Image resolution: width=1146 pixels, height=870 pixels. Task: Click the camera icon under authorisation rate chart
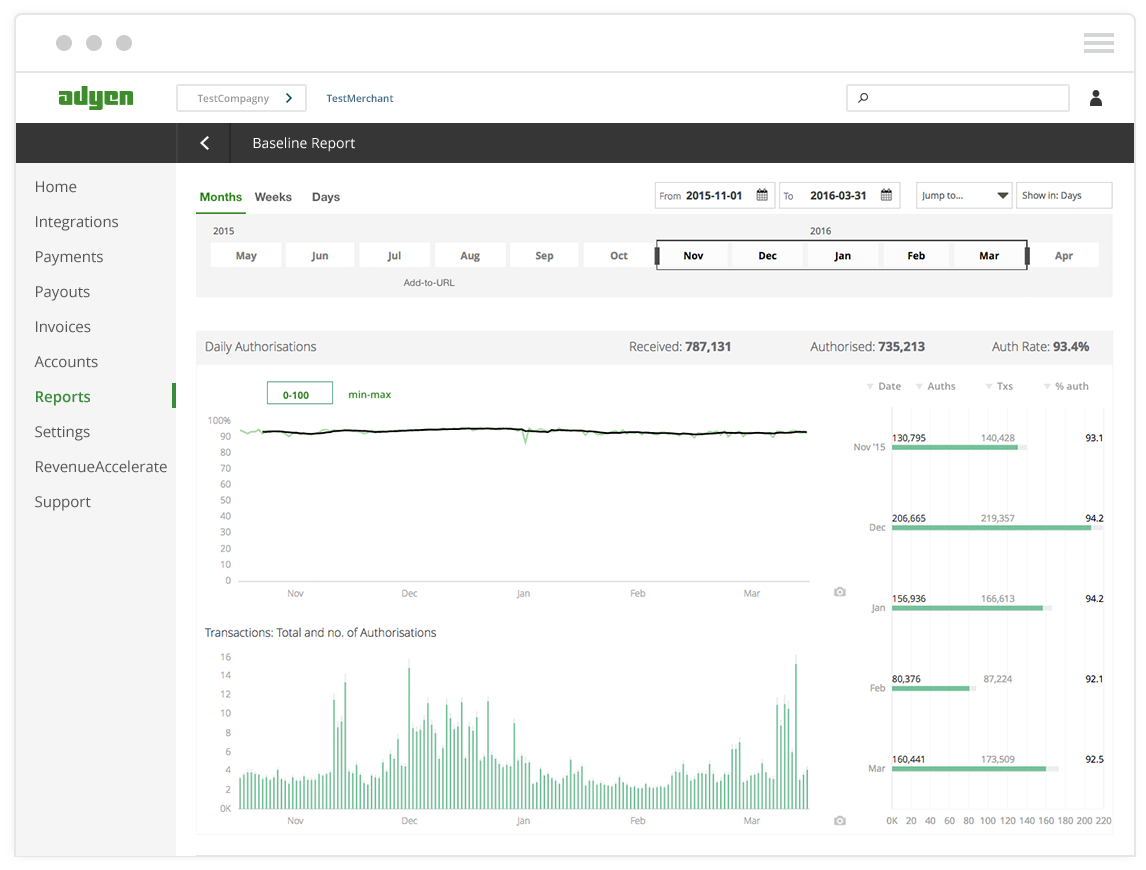click(840, 592)
